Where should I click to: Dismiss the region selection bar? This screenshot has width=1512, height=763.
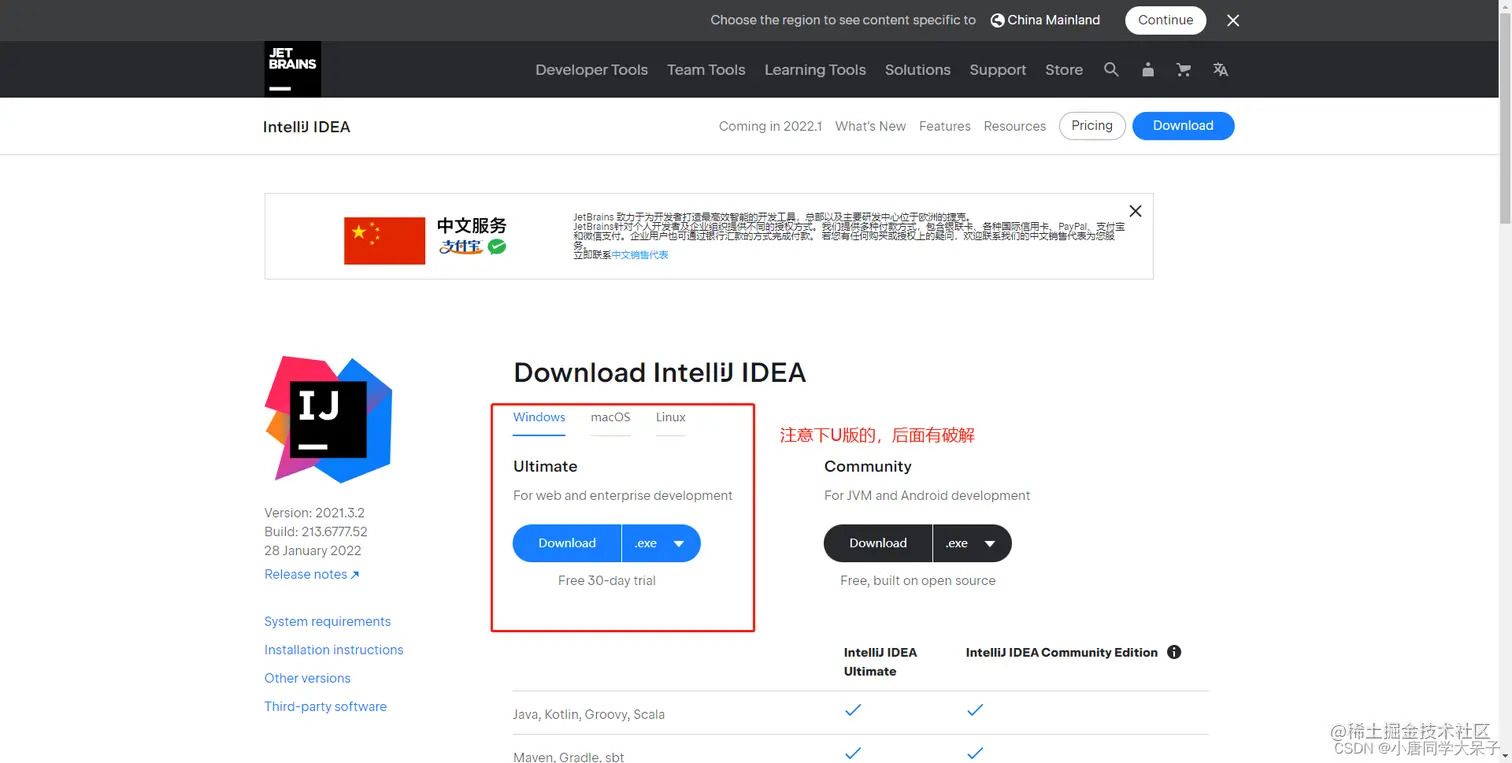coord(1233,20)
